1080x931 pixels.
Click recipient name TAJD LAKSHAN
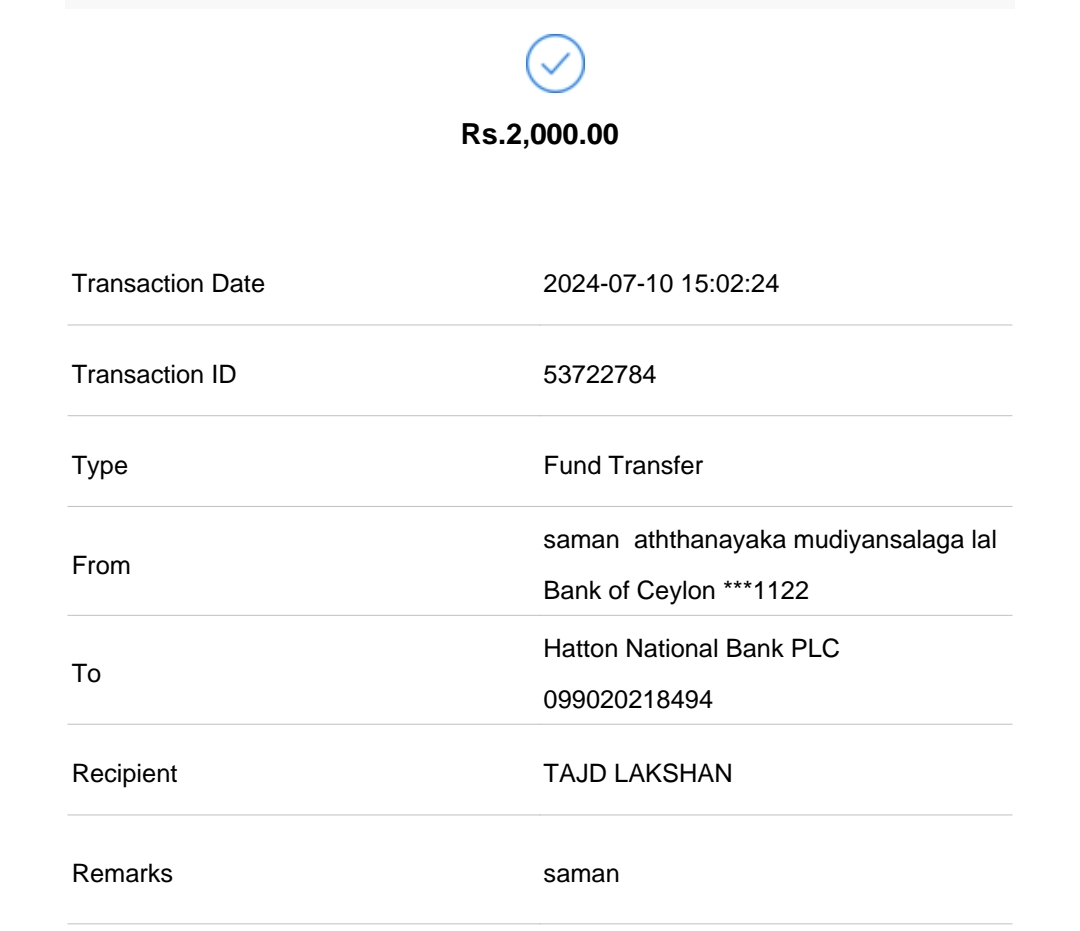637,774
